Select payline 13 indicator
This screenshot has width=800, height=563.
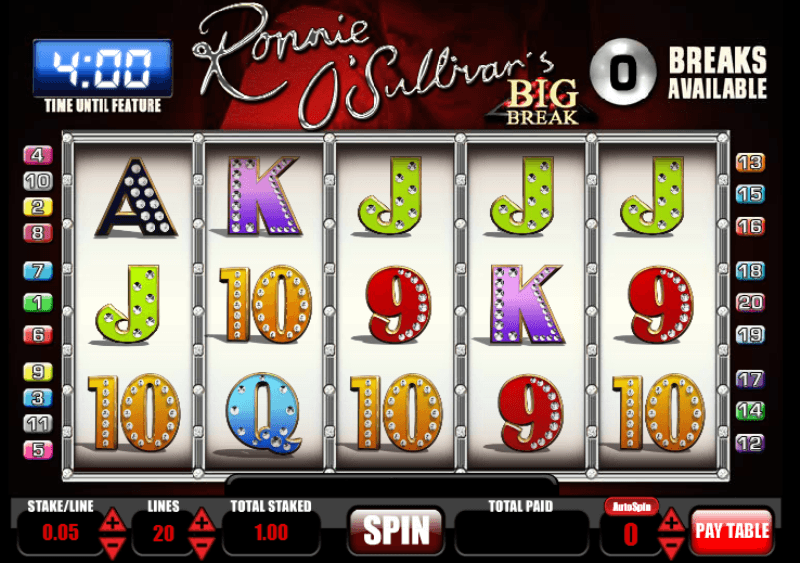[750, 163]
